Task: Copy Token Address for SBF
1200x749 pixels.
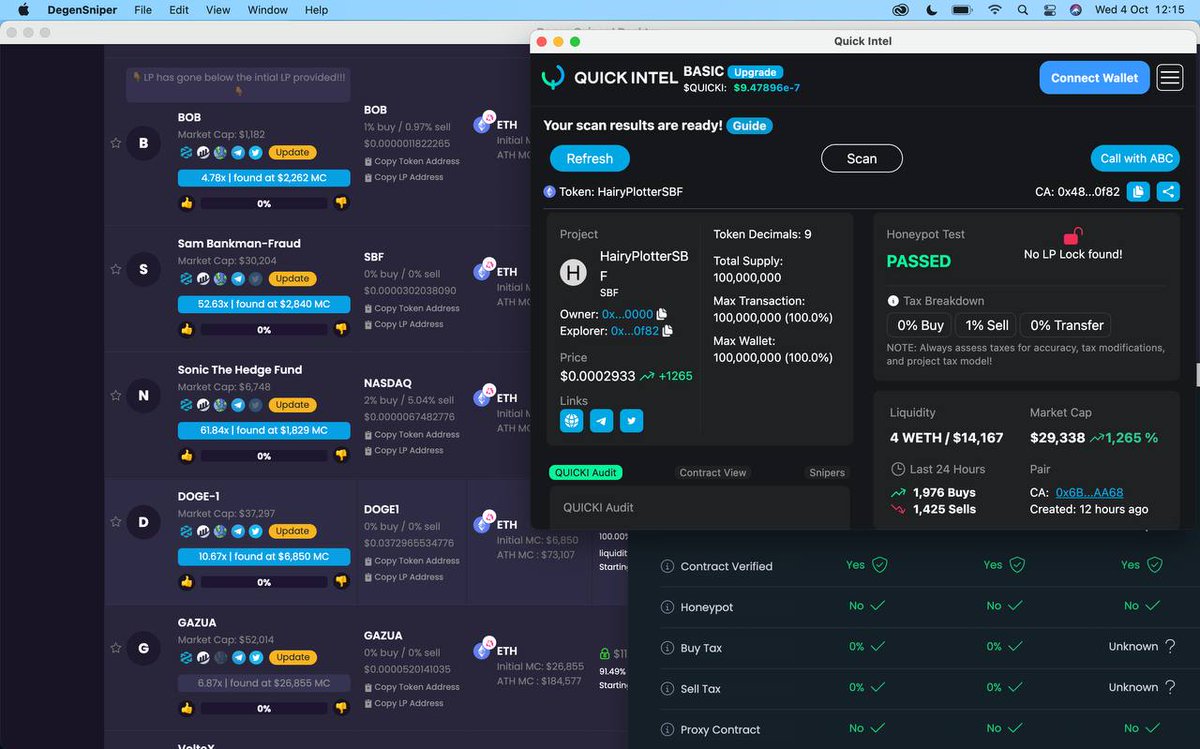Action: [x=411, y=308]
